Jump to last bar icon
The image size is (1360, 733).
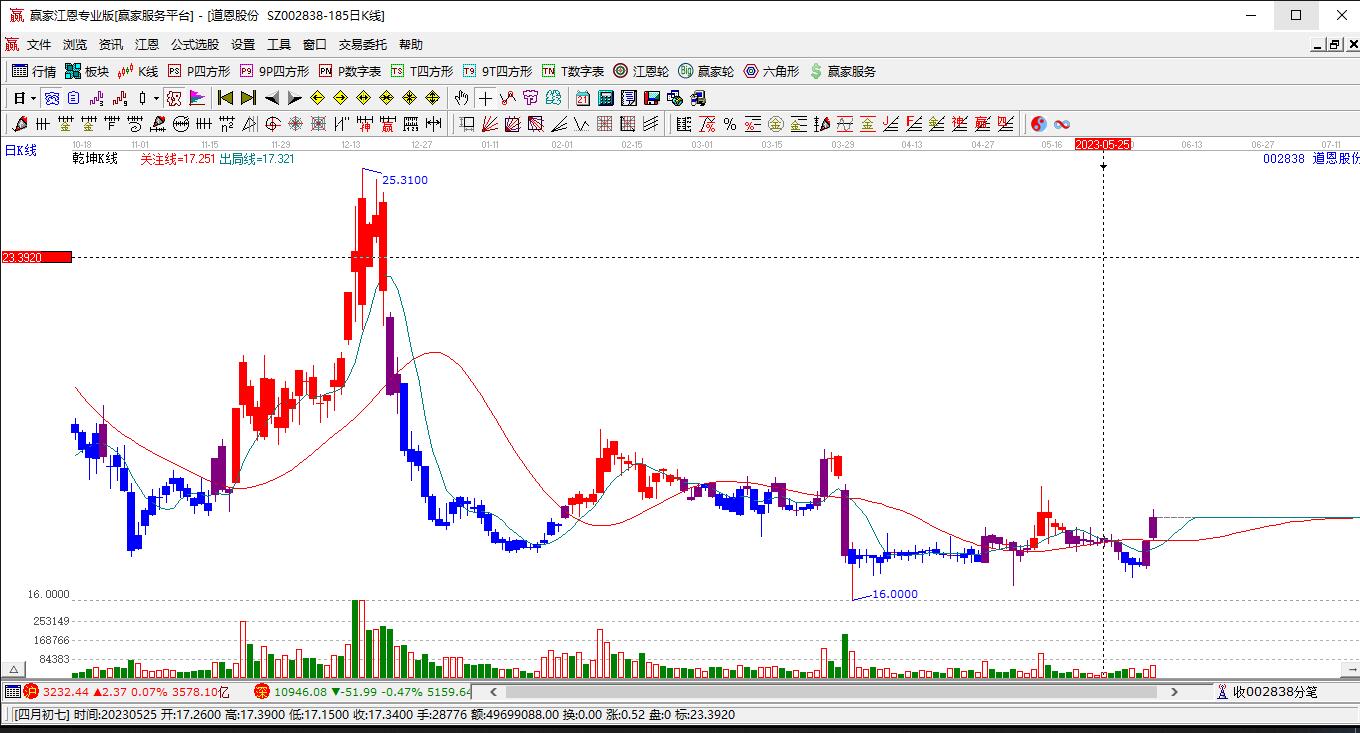pos(248,98)
